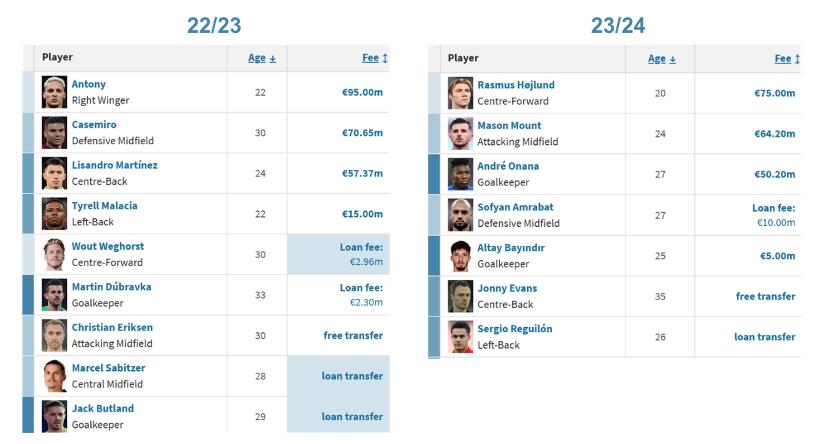The height and width of the screenshot is (444, 820).
Task: Click Antony's €95.00m fee link
Action: pos(362,93)
